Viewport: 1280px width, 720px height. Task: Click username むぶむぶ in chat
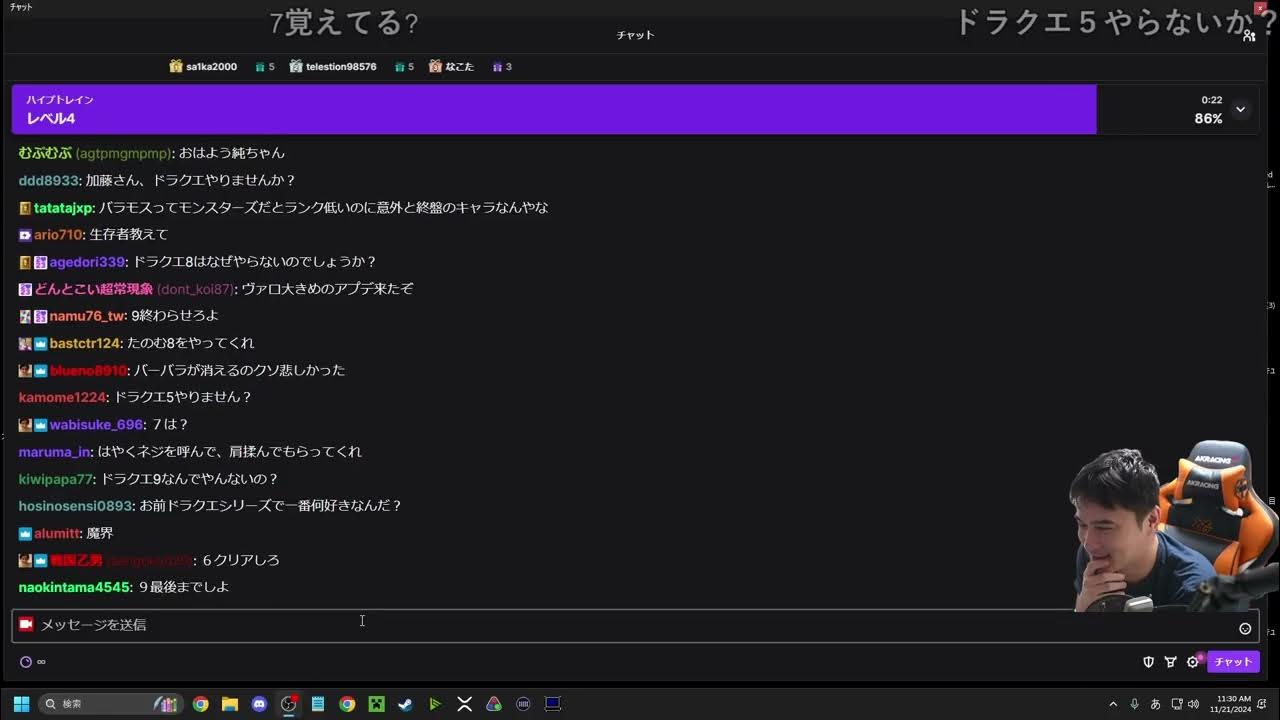click(x=45, y=153)
